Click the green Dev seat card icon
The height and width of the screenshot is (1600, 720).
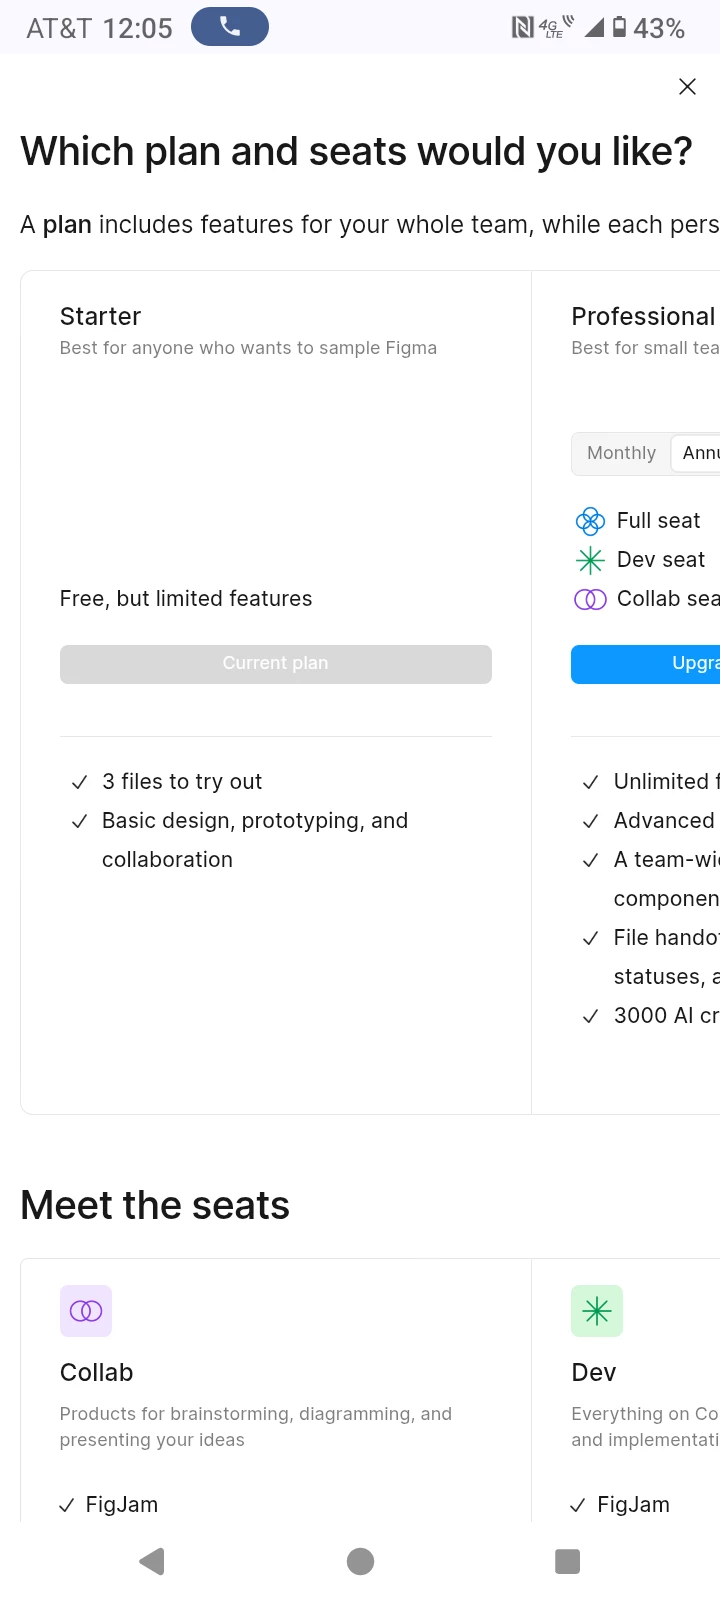tap(597, 1311)
